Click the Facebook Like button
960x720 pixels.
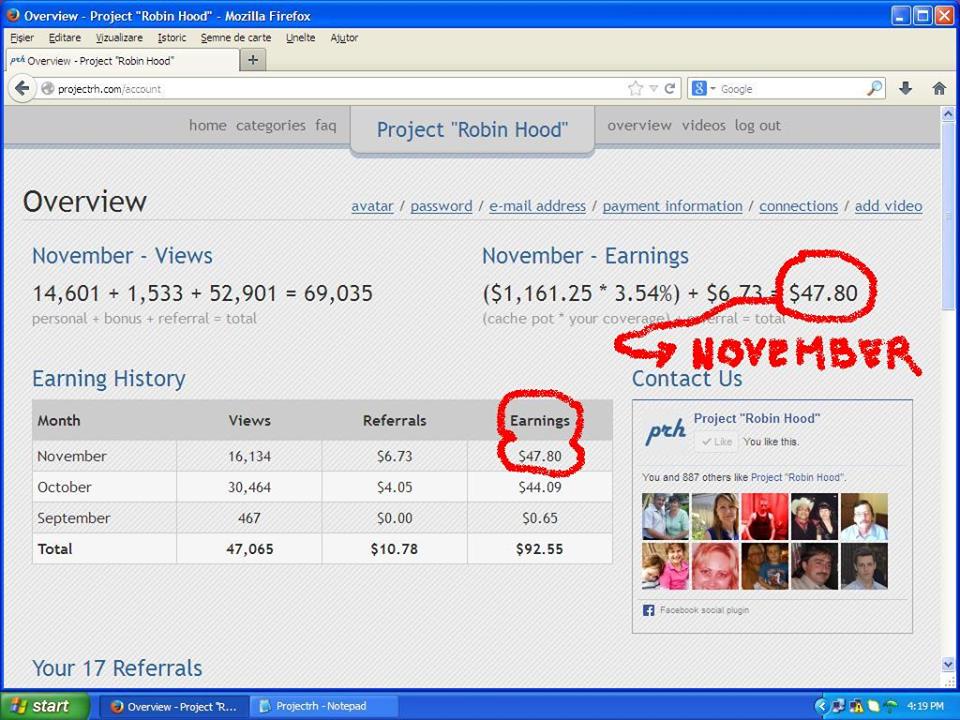pyautogui.click(x=716, y=441)
